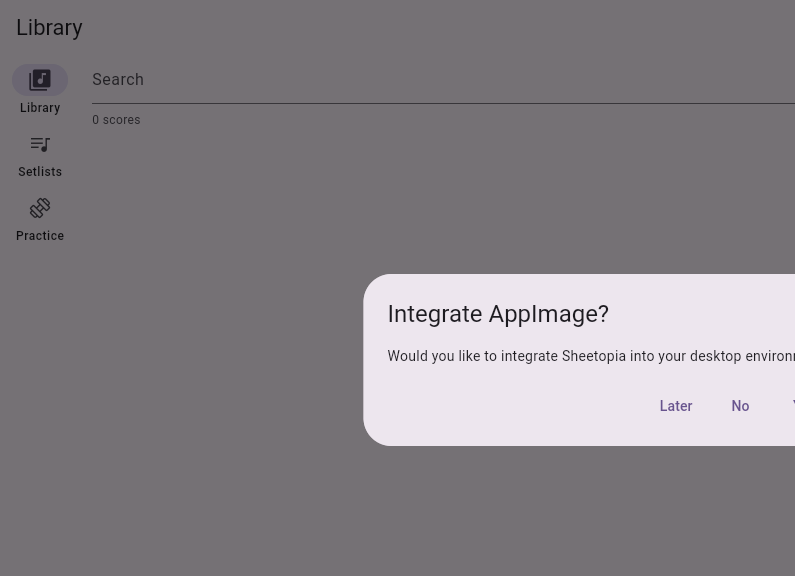Viewport: 795px width, 576px height.
Task: Select the Library label in sidebar
Action: [x=40, y=108]
